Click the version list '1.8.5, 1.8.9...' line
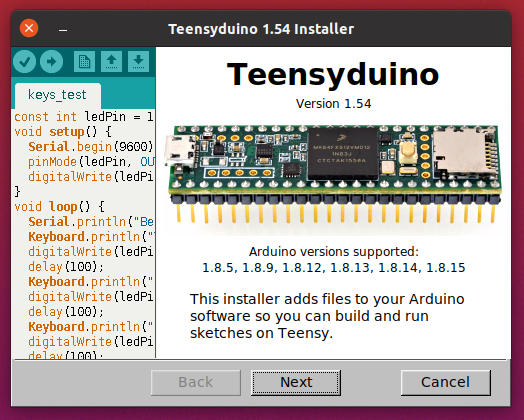Viewport: 524px width, 420px height. click(334, 268)
